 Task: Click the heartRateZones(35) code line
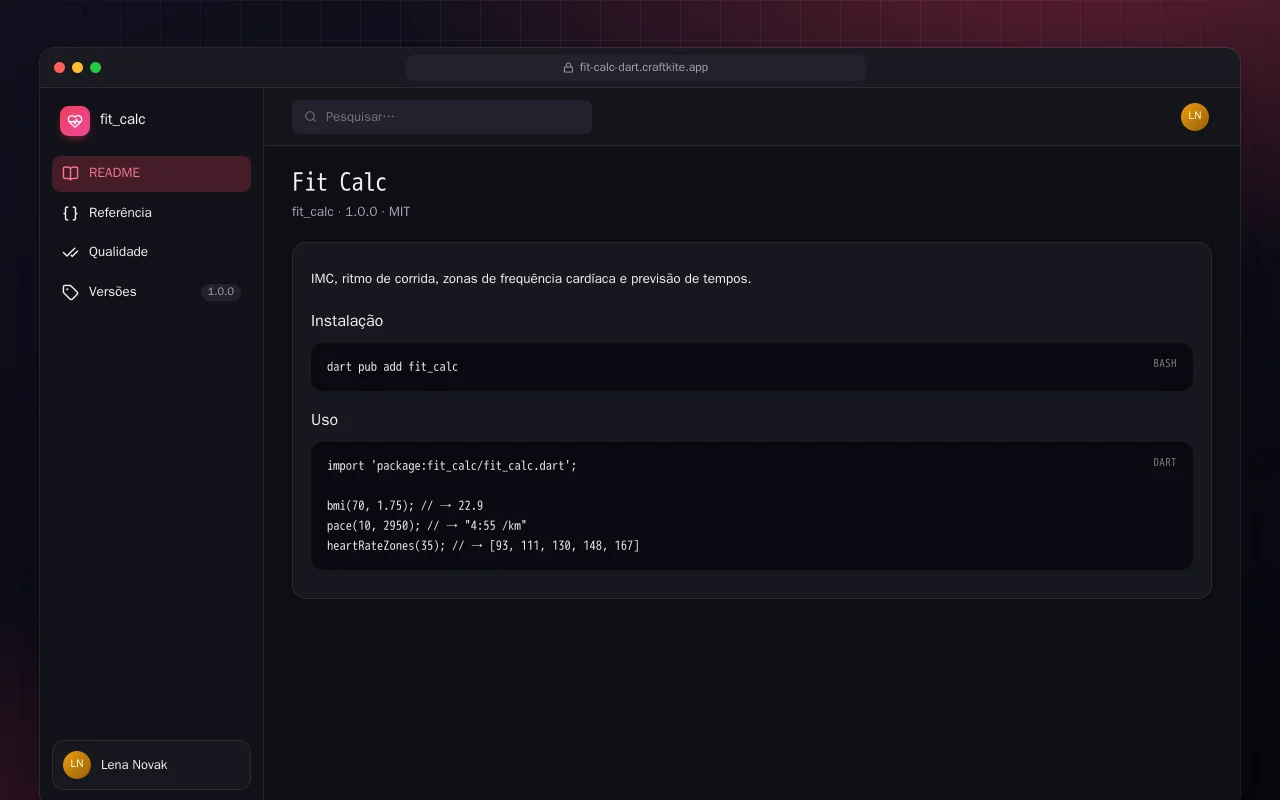point(483,546)
